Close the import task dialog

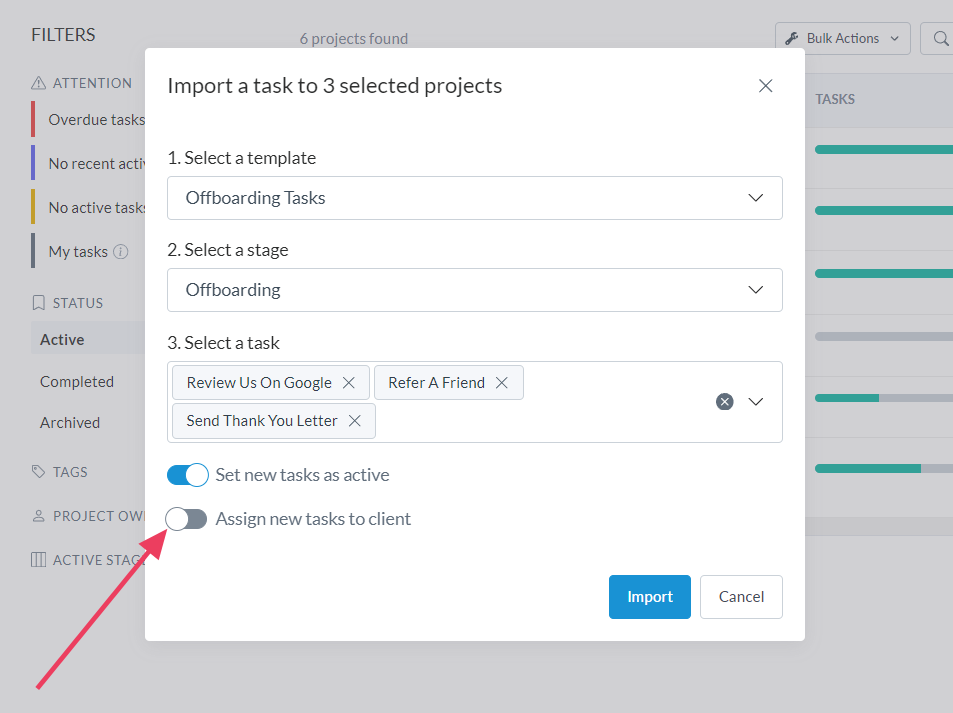pos(766,86)
